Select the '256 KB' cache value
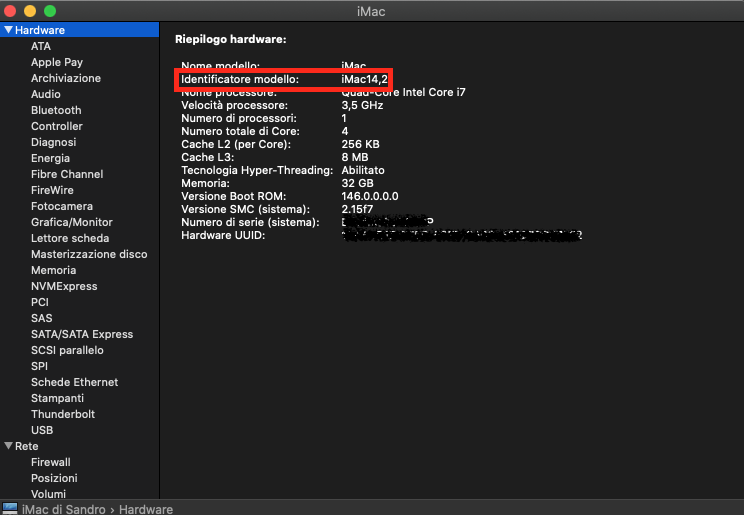This screenshot has height=515, width=744. click(361, 144)
